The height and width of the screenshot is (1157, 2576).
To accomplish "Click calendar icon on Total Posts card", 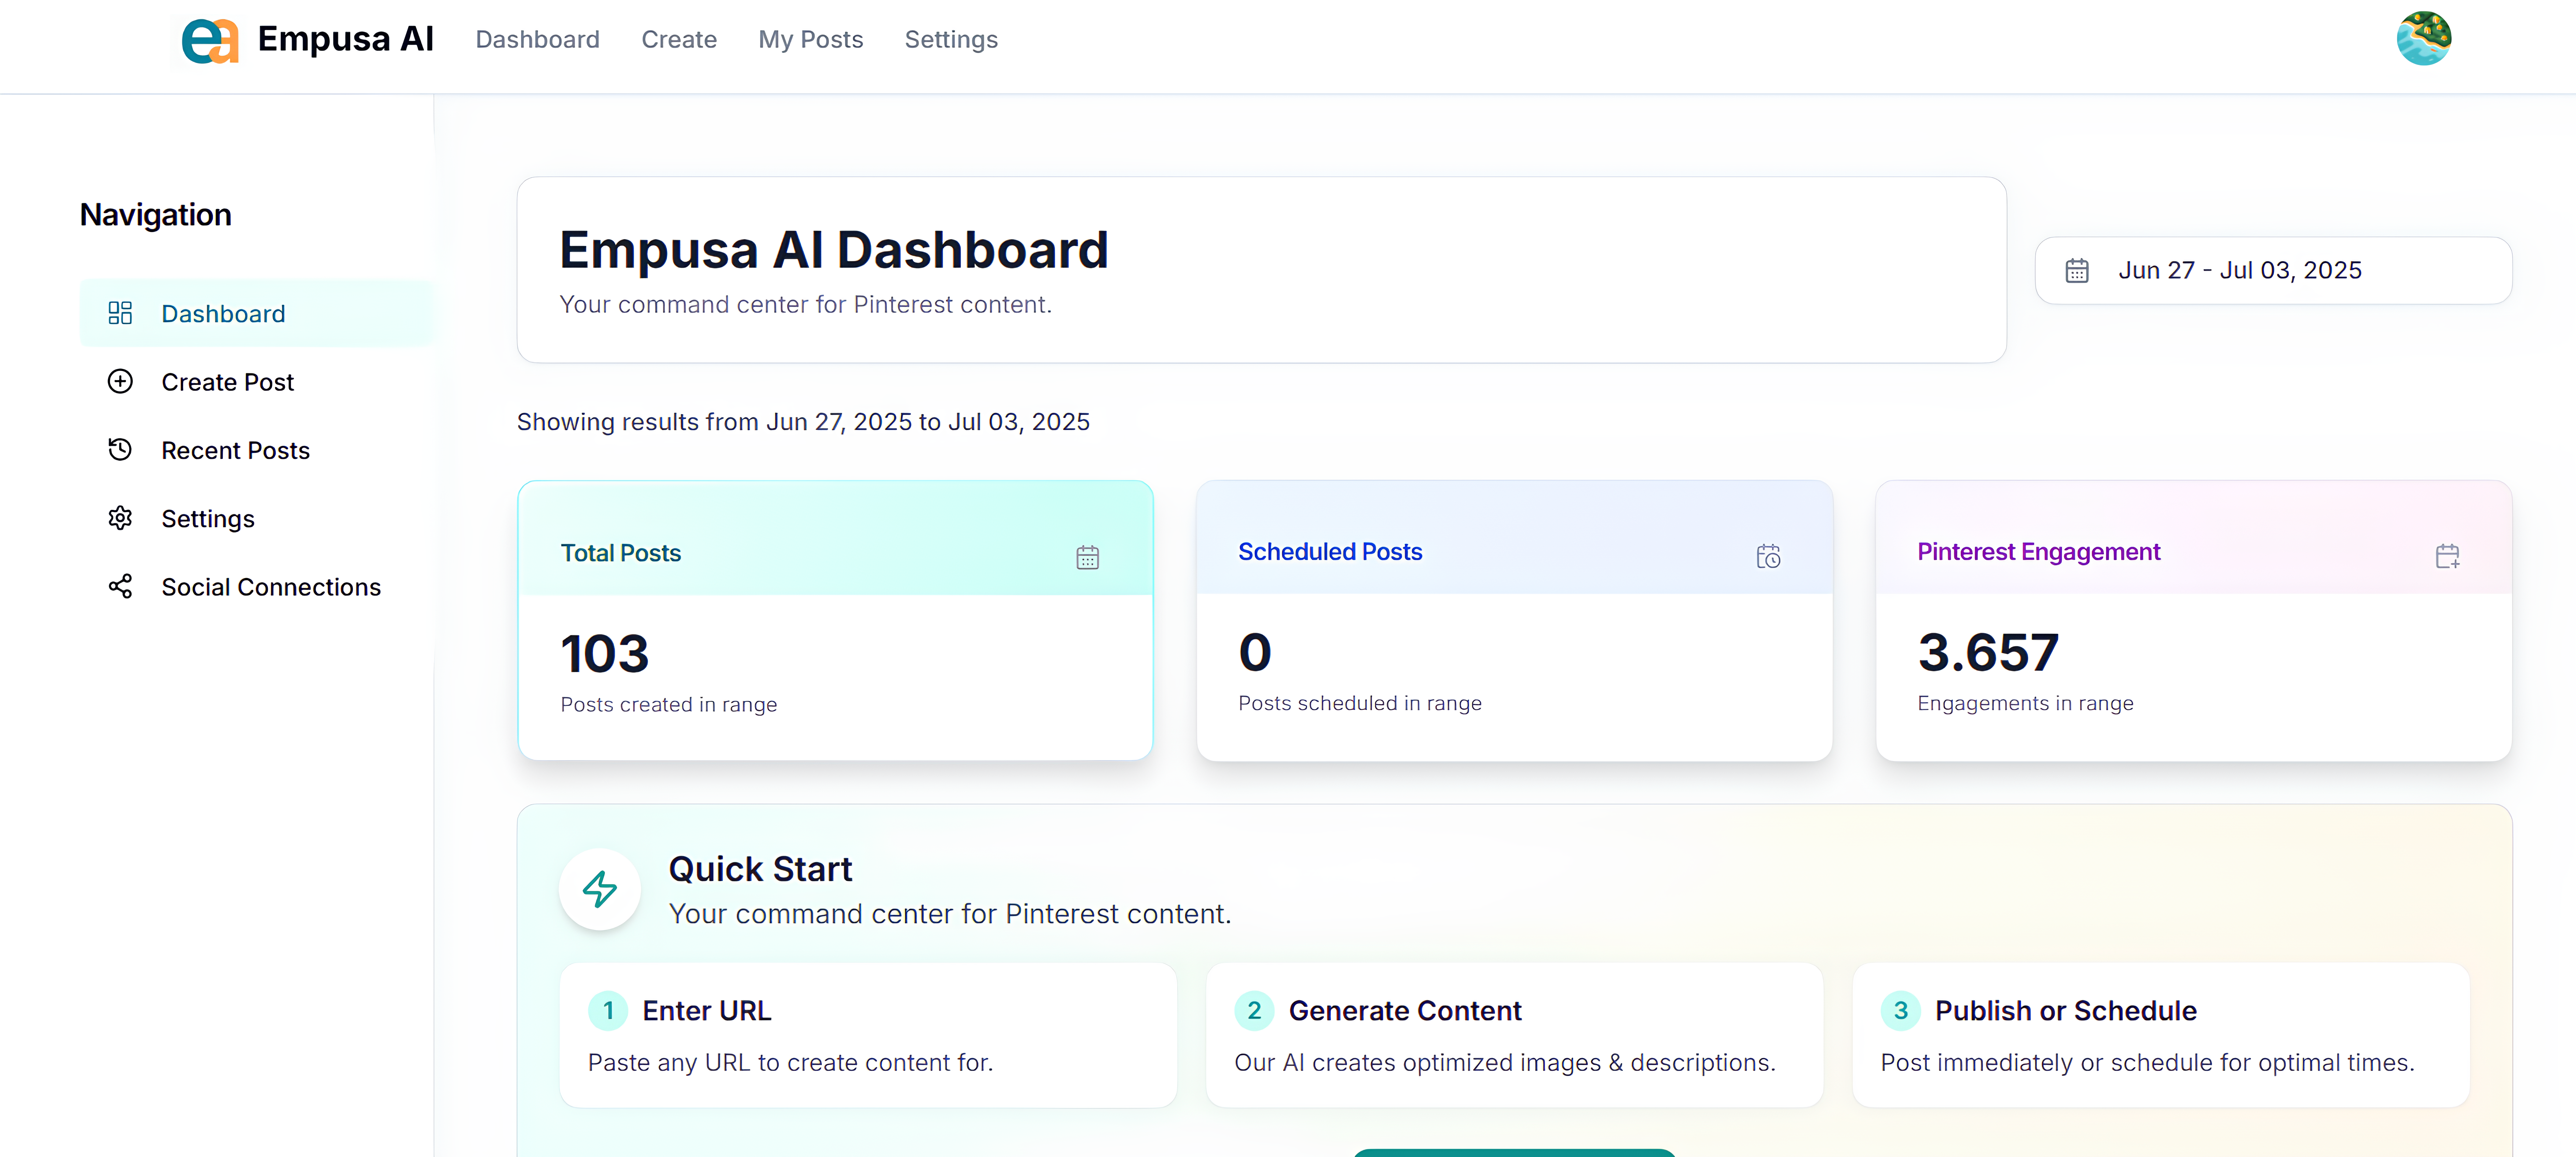I will pyautogui.click(x=1088, y=557).
